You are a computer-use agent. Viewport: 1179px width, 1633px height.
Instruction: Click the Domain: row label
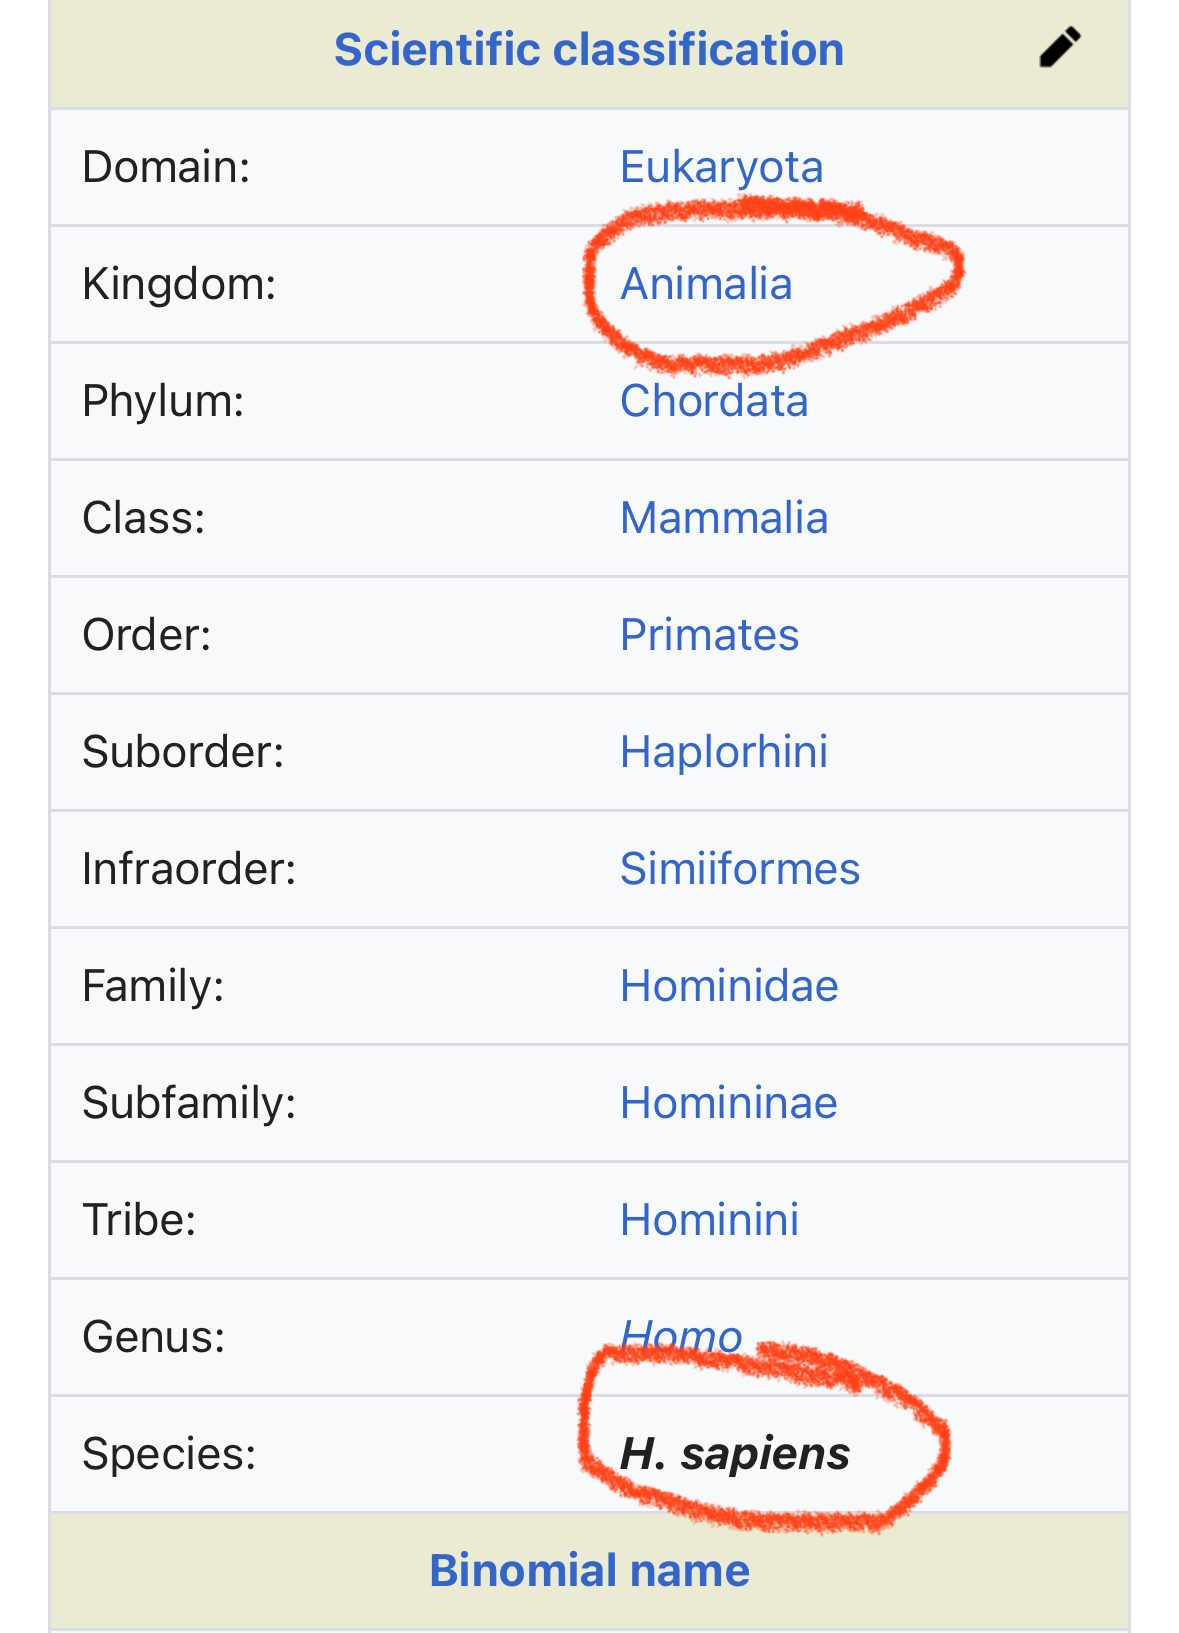click(x=166, y=167)
